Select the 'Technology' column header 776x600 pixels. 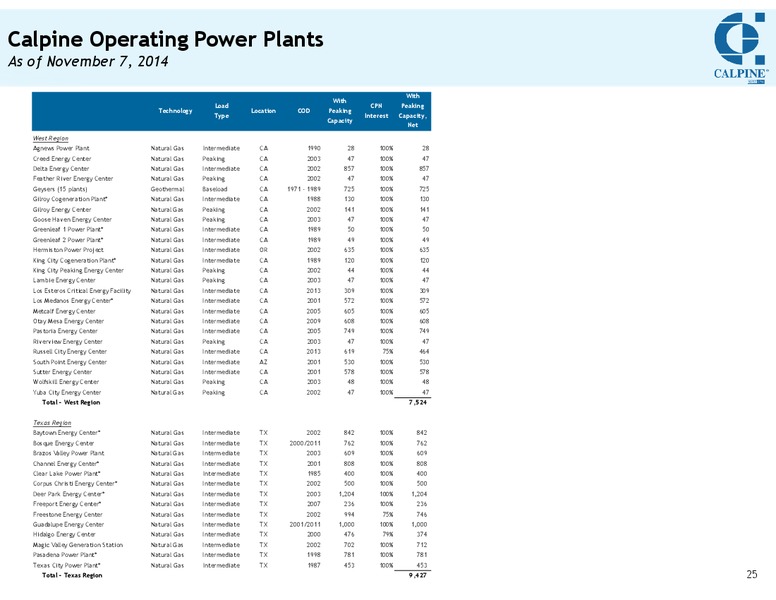pyautogui.click(x=175, y=111)
